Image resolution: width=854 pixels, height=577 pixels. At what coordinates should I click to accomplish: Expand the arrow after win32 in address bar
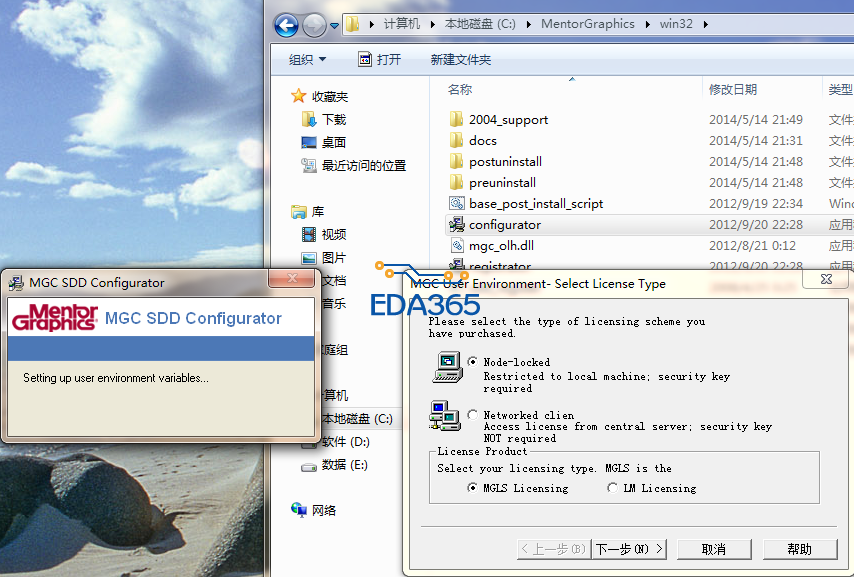(x=705, y=24)
